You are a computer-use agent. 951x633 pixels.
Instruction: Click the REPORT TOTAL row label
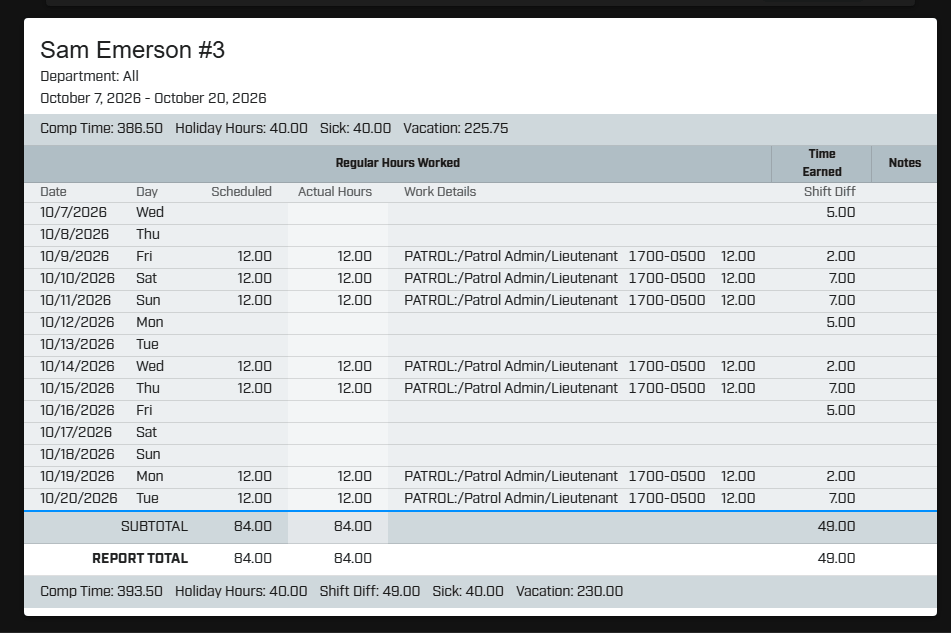[x=139, y=558]
